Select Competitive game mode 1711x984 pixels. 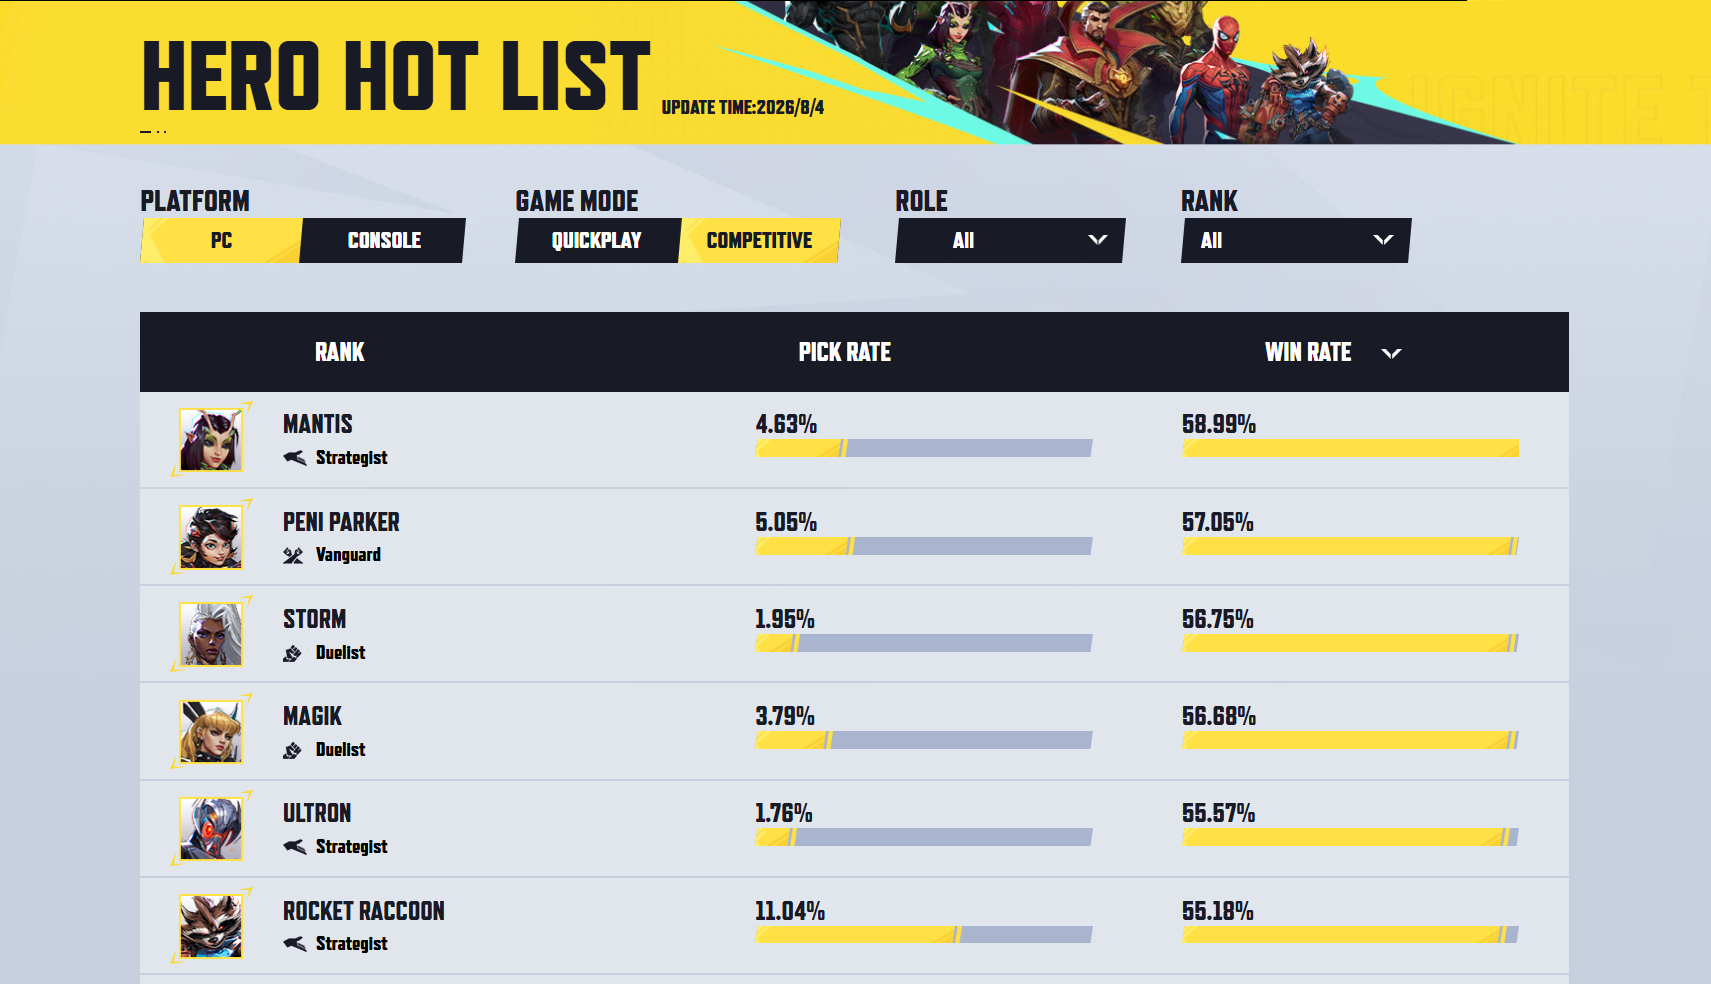coord(759,241)
